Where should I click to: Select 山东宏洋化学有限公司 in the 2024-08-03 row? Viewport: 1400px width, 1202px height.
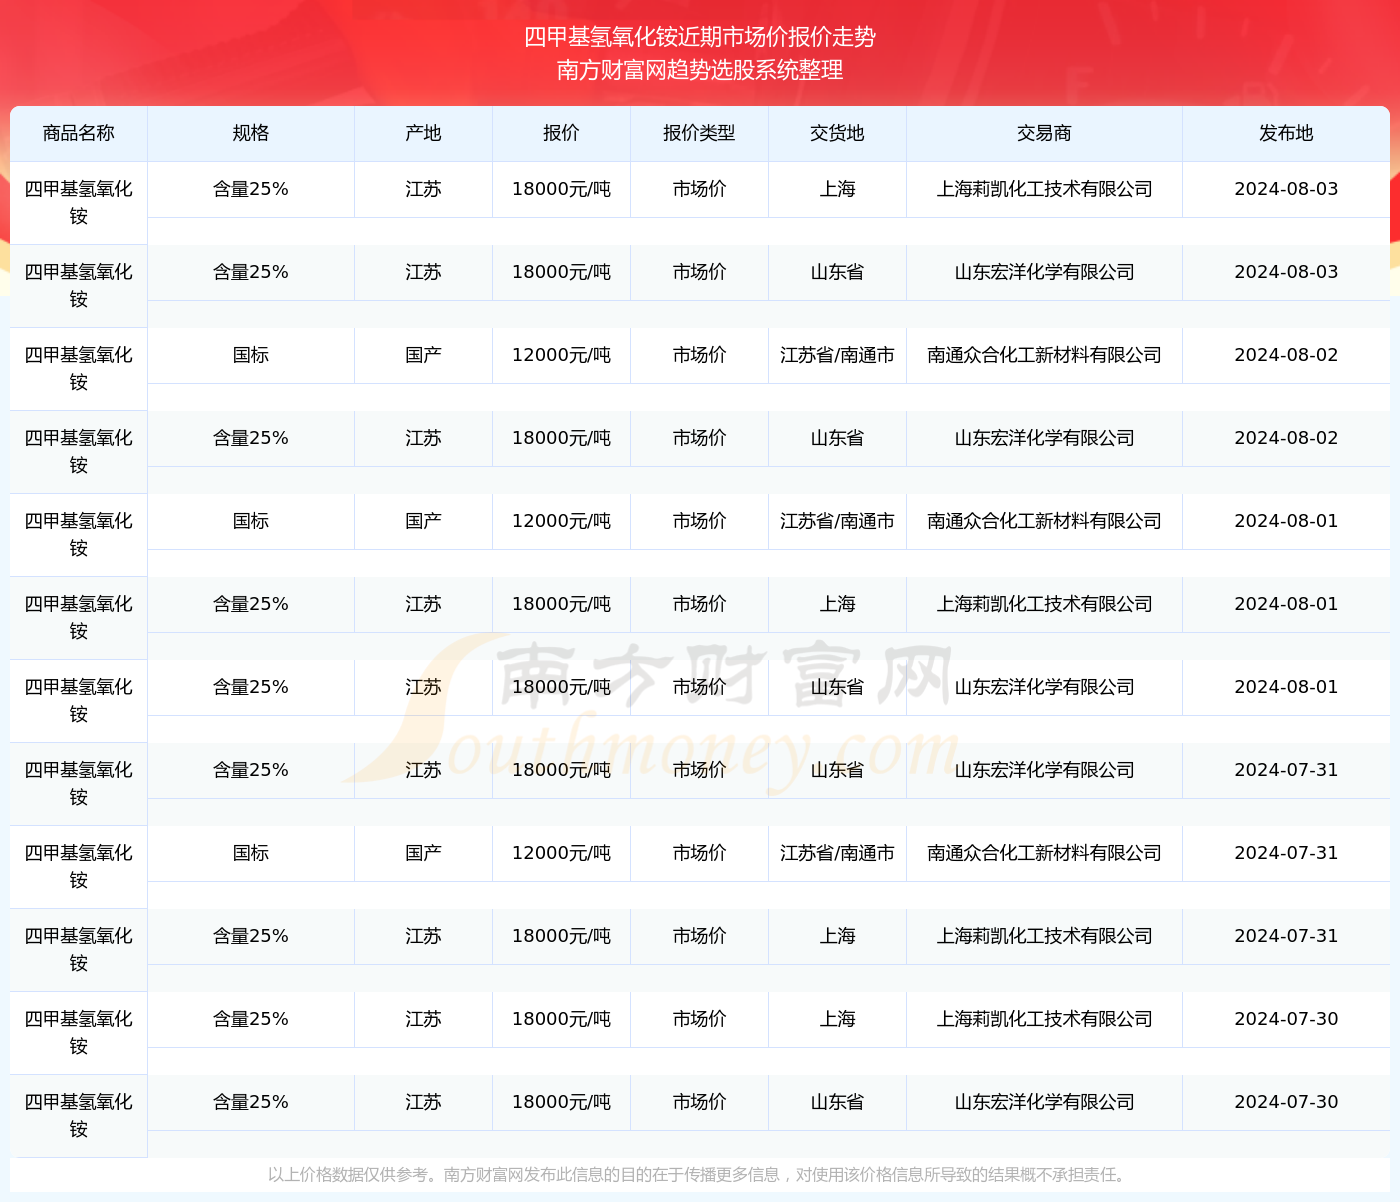coord(1044,272)
